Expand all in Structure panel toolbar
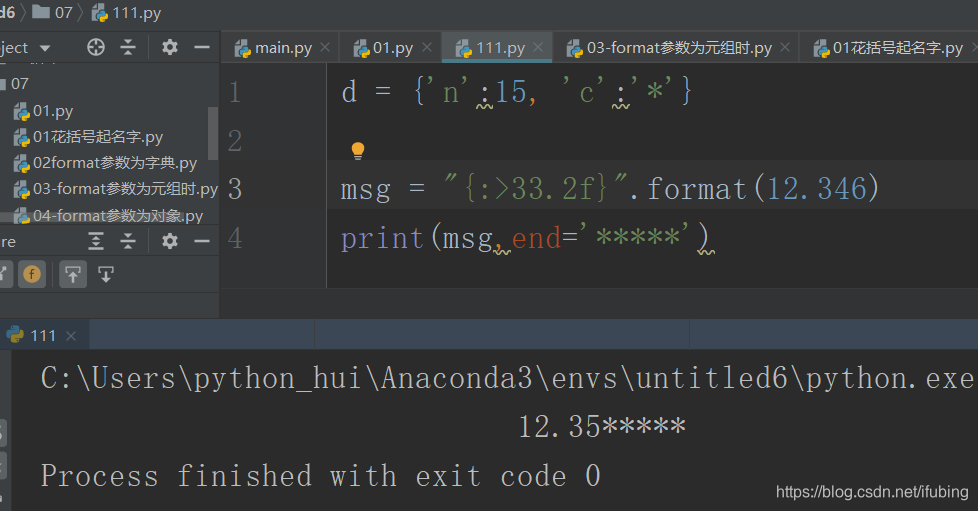The image size is (978, 511). (95, 241)
